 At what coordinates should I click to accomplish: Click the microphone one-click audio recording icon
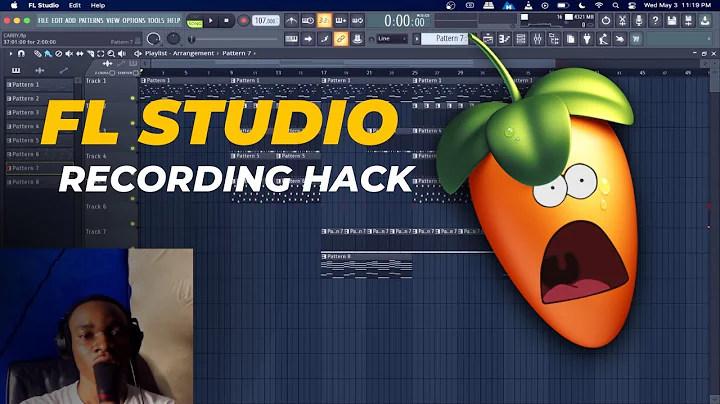pos(639,20)
